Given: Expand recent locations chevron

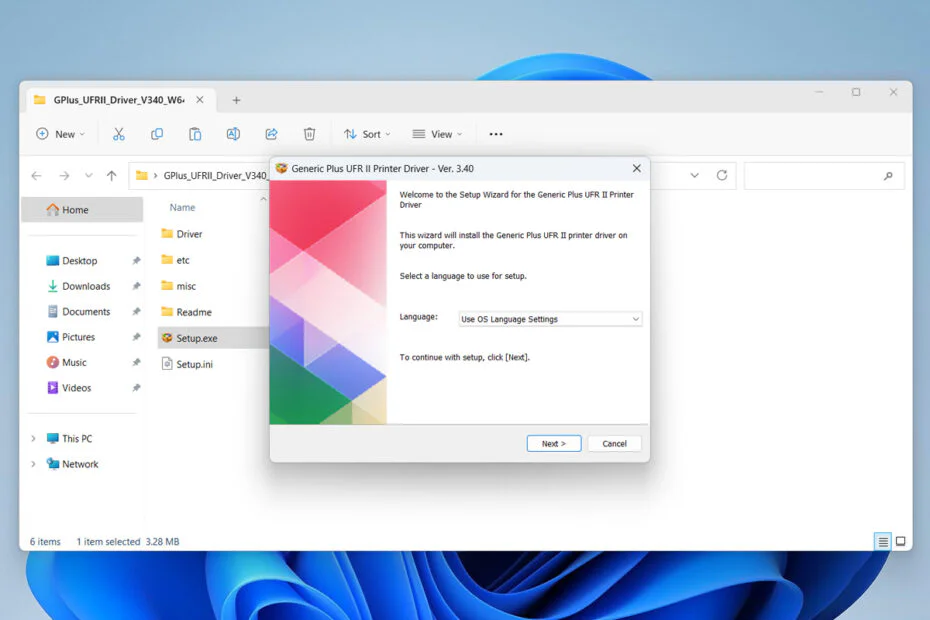Looking at the screenshot, I should tap(88, 176).
